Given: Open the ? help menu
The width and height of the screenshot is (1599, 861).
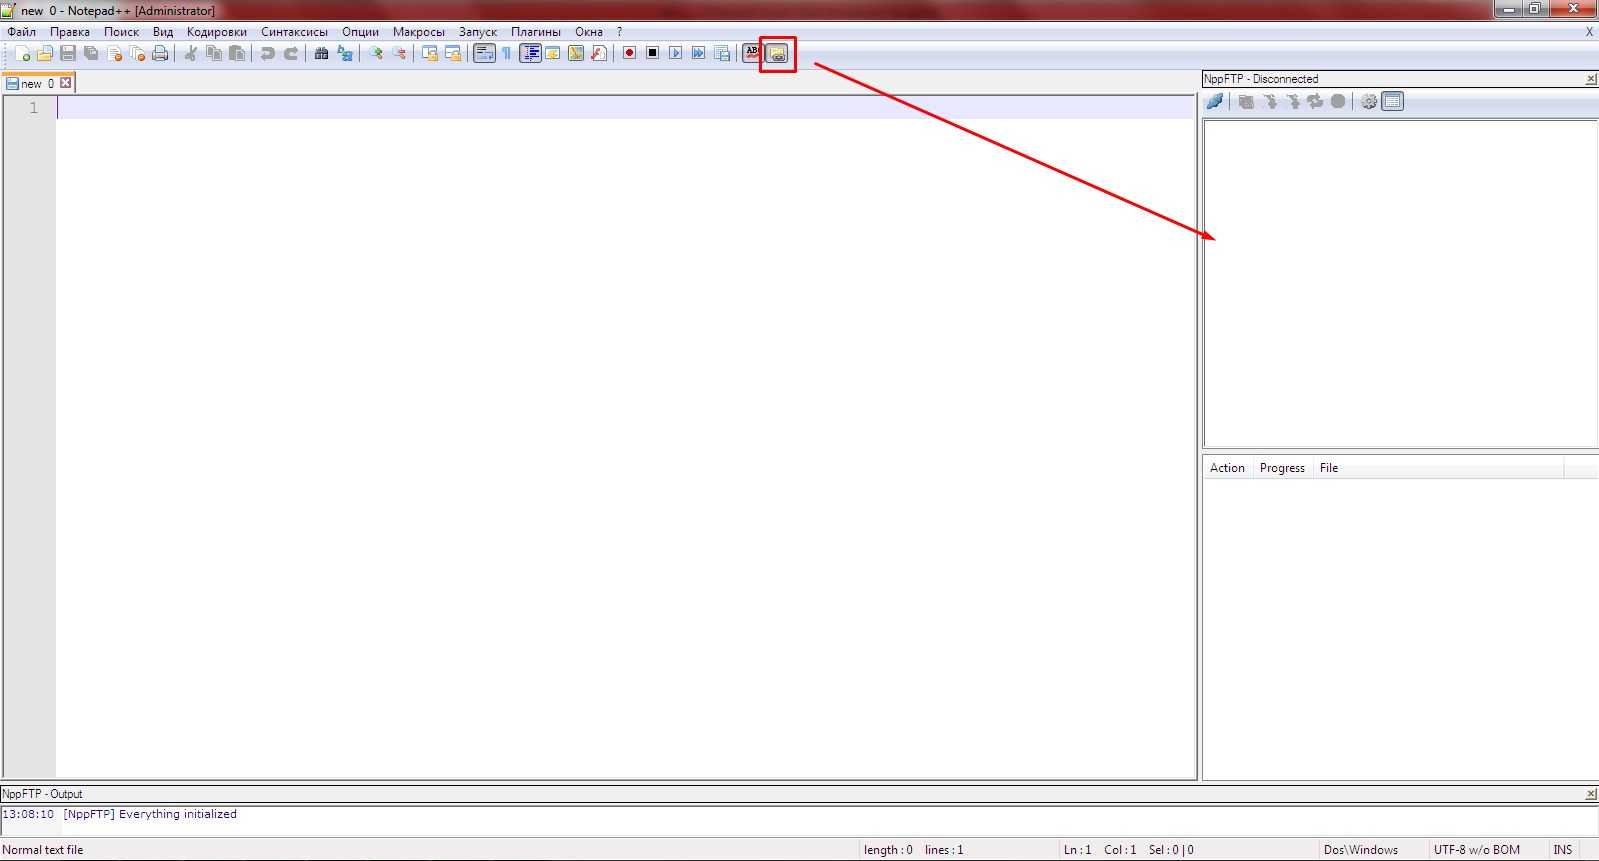Looking at the screenshot, I should [619, 32].
